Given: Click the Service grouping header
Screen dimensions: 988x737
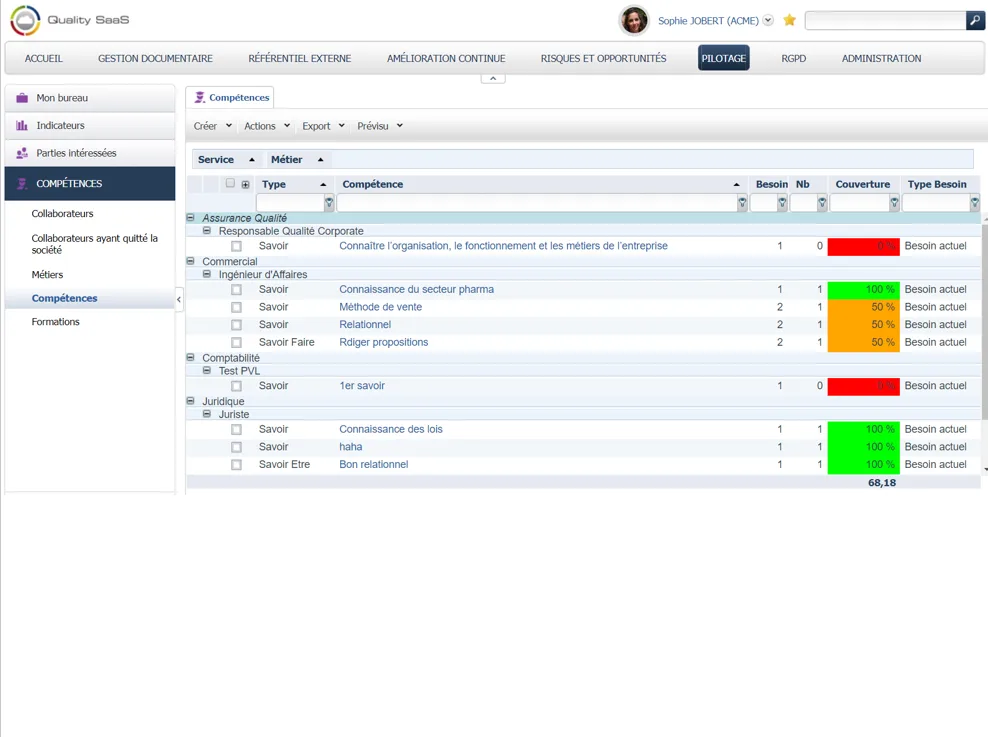Looking at the screenshot, I should pos(226,159).
